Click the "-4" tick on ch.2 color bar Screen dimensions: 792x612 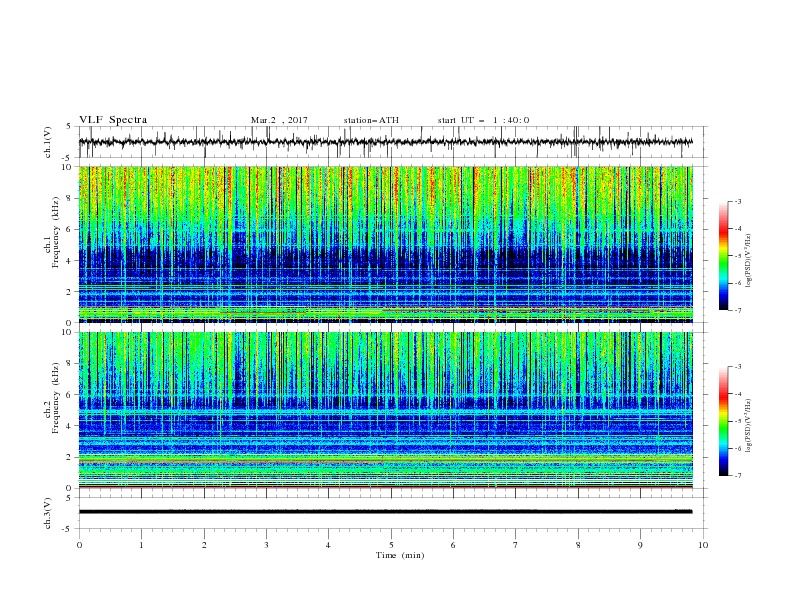[x=738, y=394]
